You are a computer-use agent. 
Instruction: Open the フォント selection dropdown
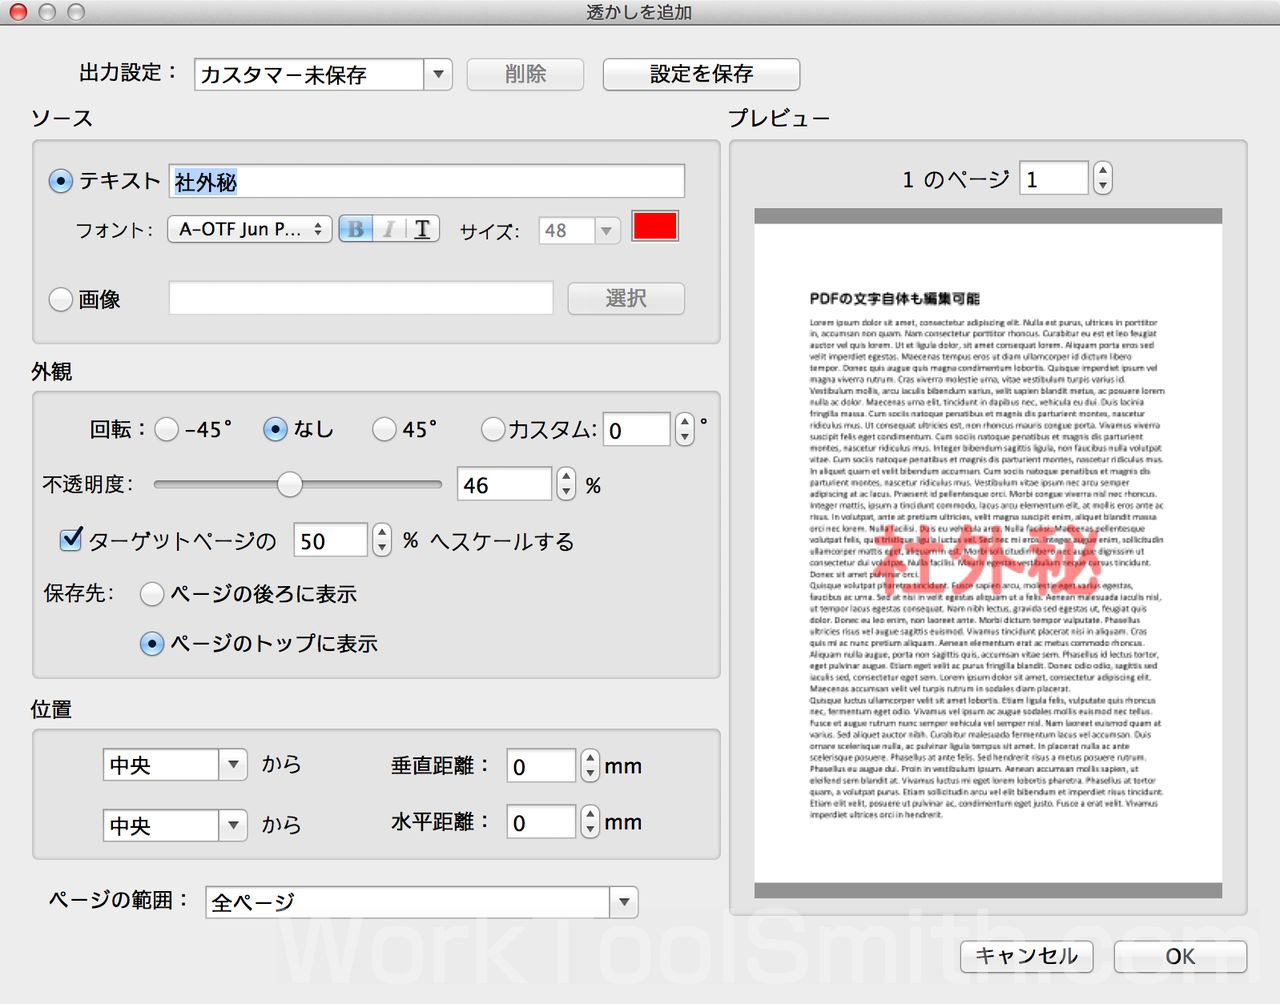pyautogui.click(x=249, y=229)
